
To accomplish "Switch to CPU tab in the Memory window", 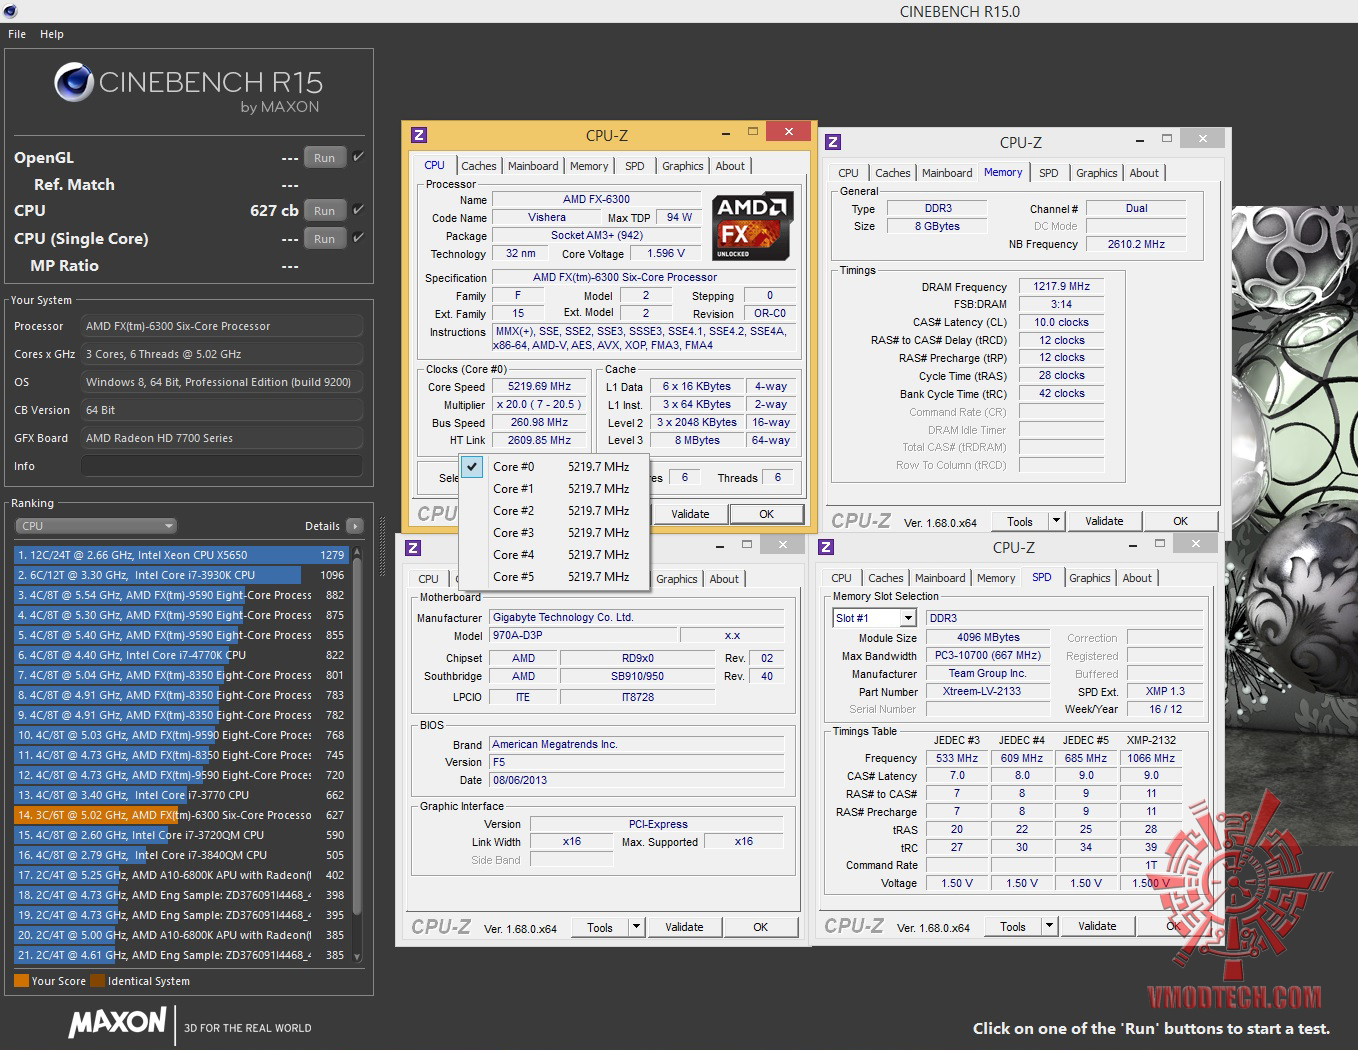I will (848, 173).
